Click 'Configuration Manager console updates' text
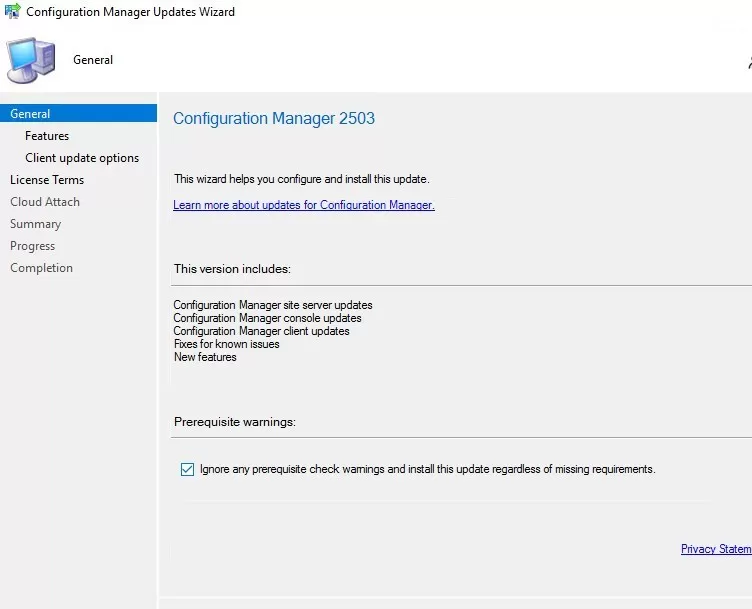The height and width of the screenshot is (609, 752). tap(268, 318)
